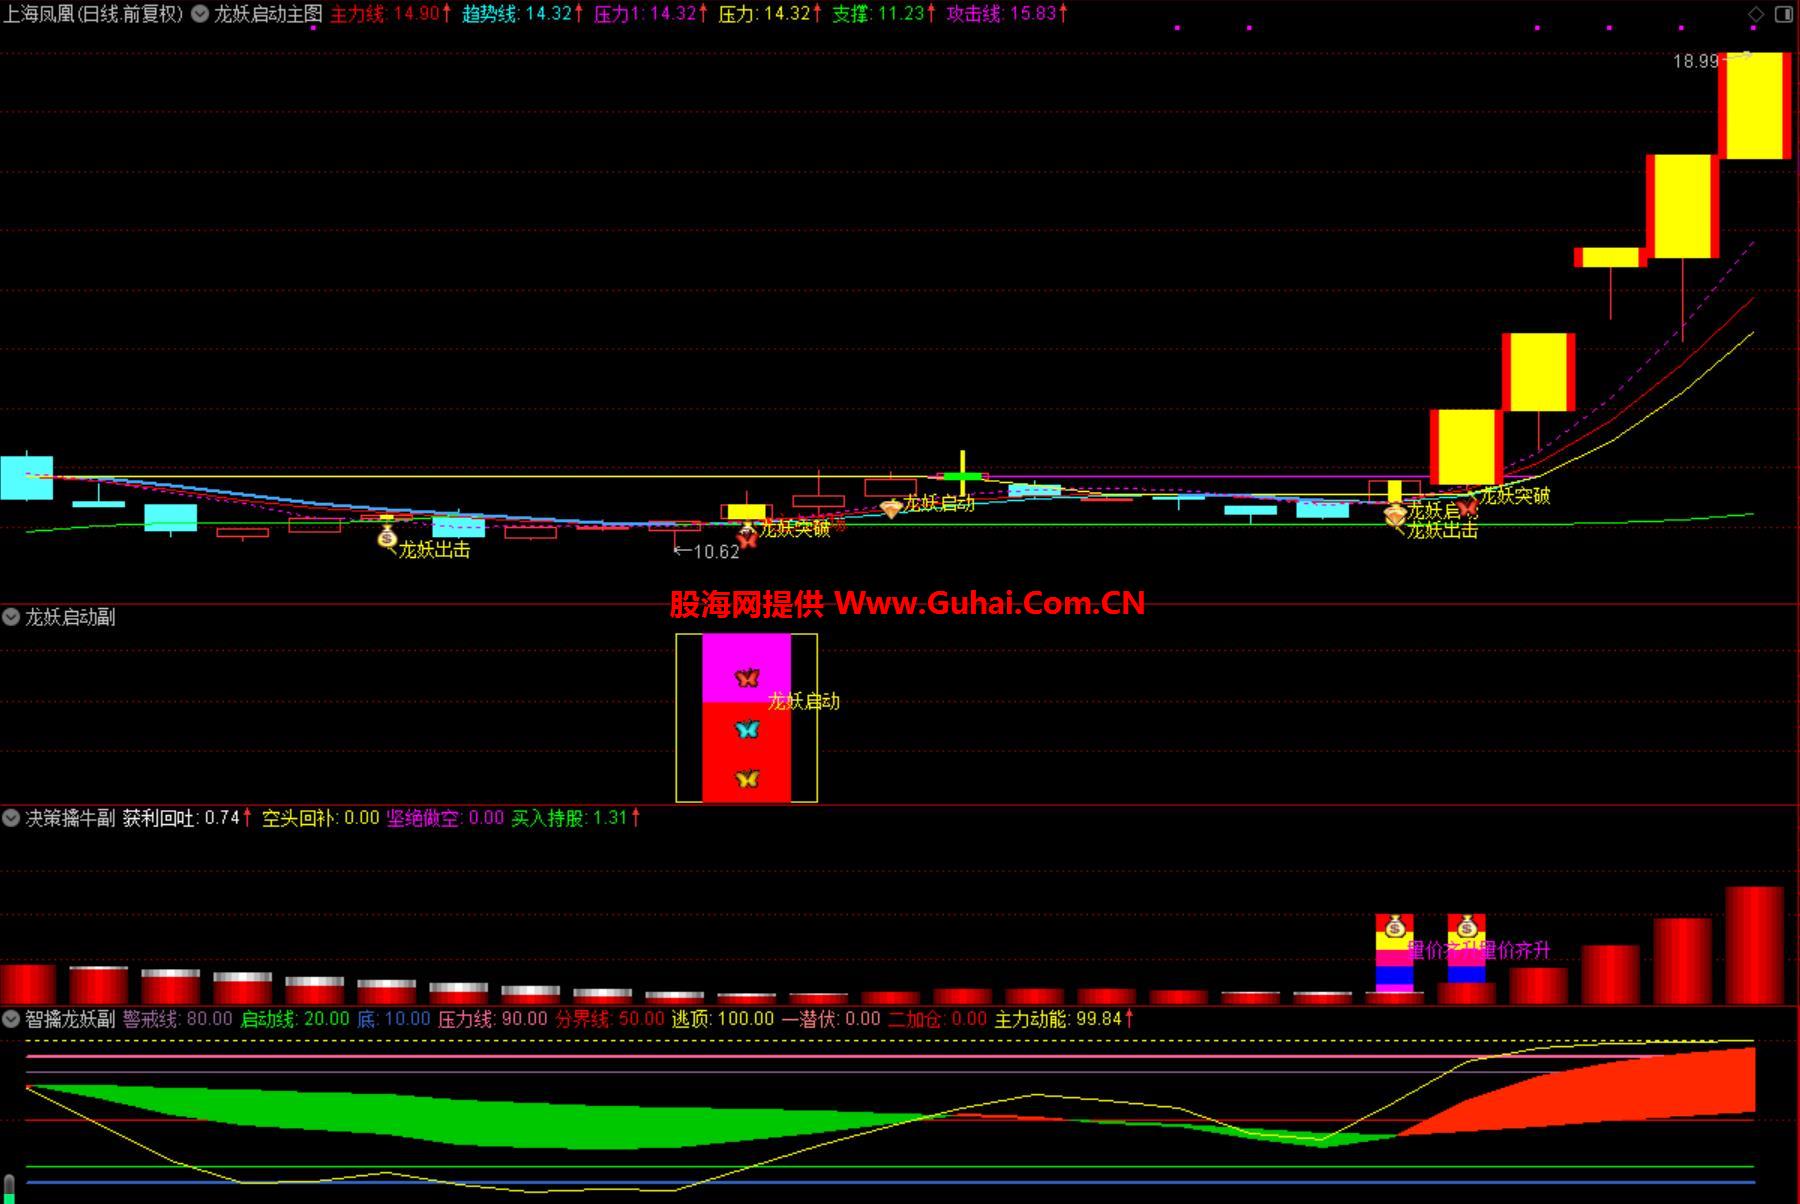Click the main-chart 龙妖启动 signal label
The image size is (1800, 1204).
point(939,503)
